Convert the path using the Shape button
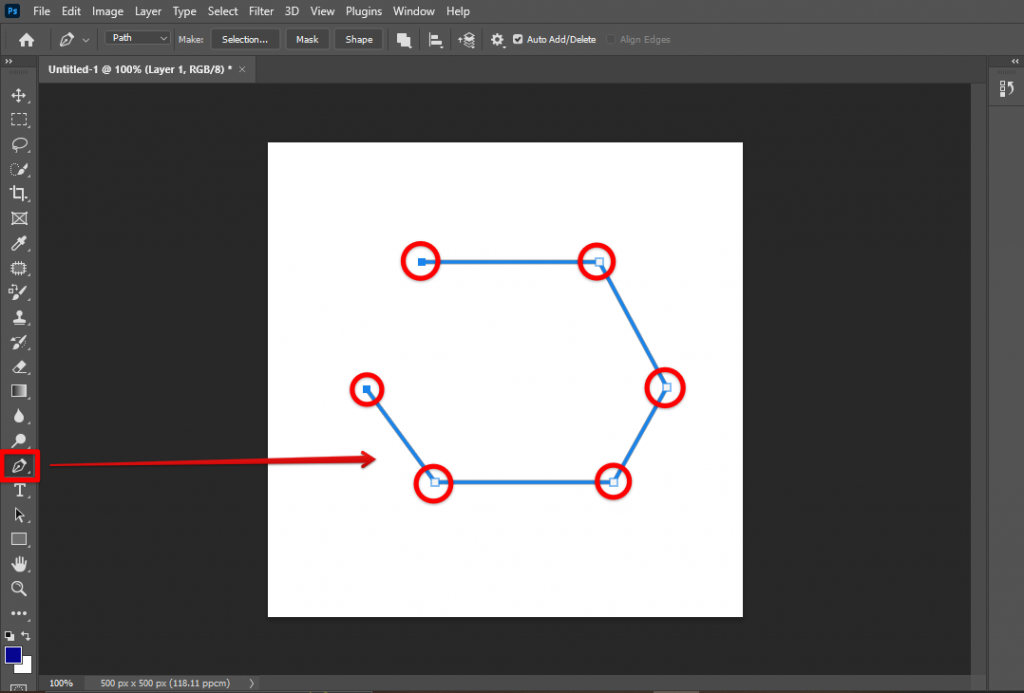This screenshot has width=1024, height=693. coord(358,39)
